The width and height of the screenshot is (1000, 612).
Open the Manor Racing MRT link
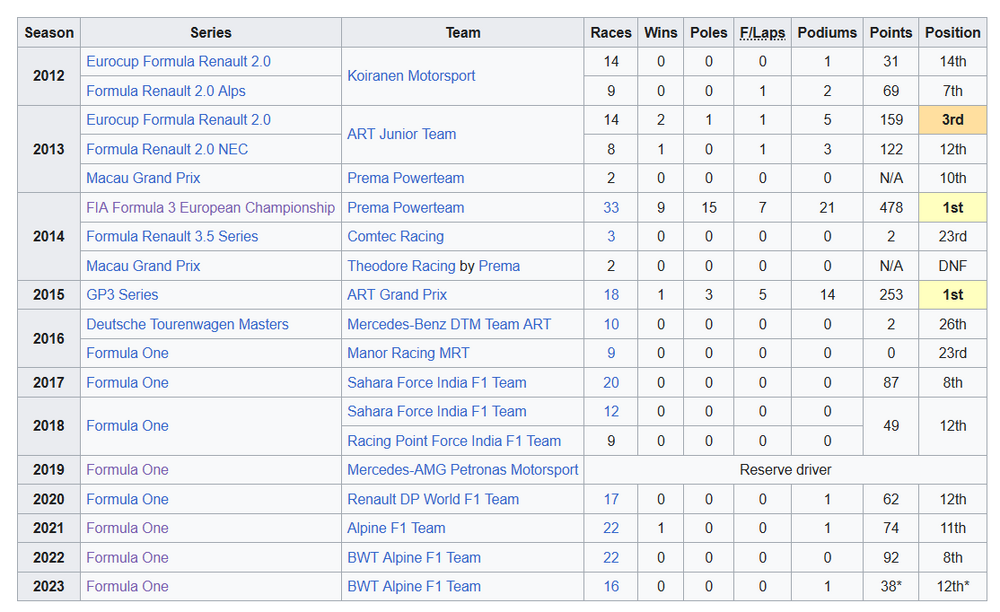pyautogui.click(x=408, y=353)
